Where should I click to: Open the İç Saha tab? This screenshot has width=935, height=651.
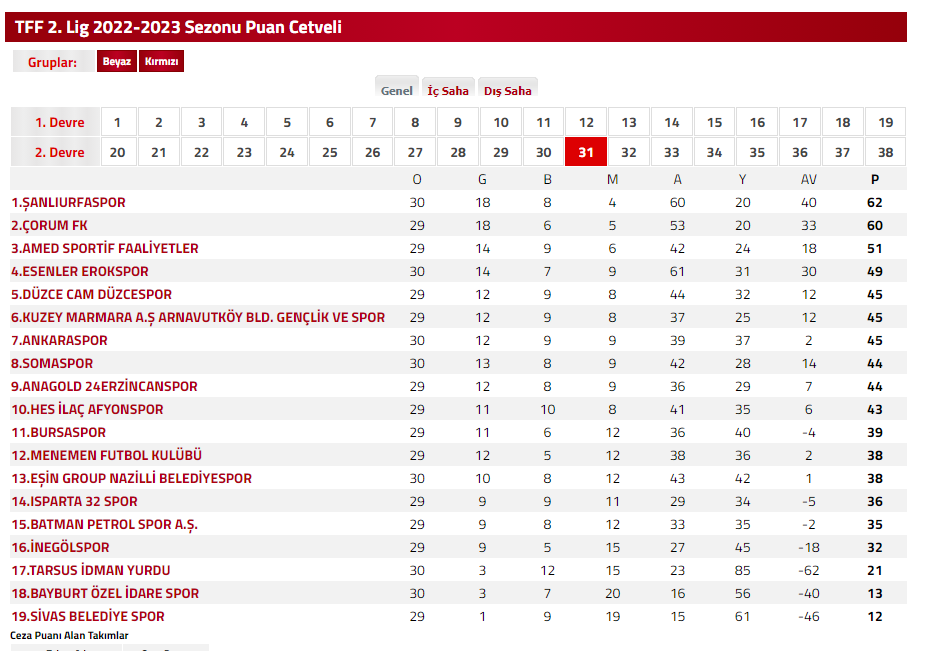pos(448,90)
